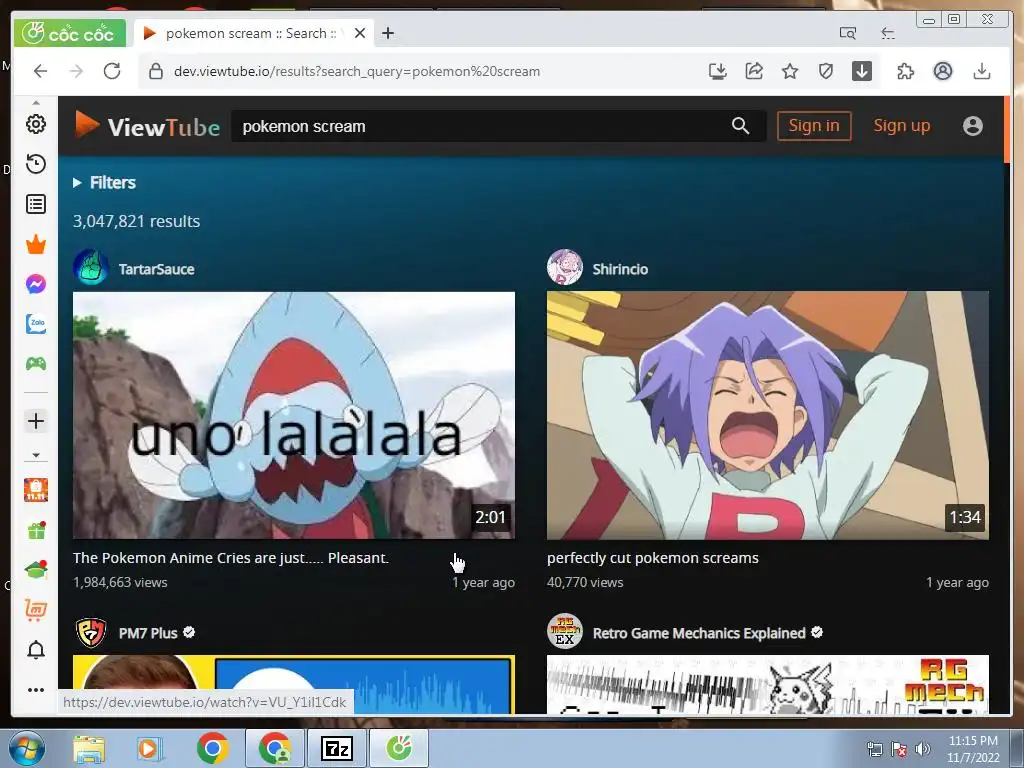View site security lock info
The image size is (1024, 768).
click(155, 71)
